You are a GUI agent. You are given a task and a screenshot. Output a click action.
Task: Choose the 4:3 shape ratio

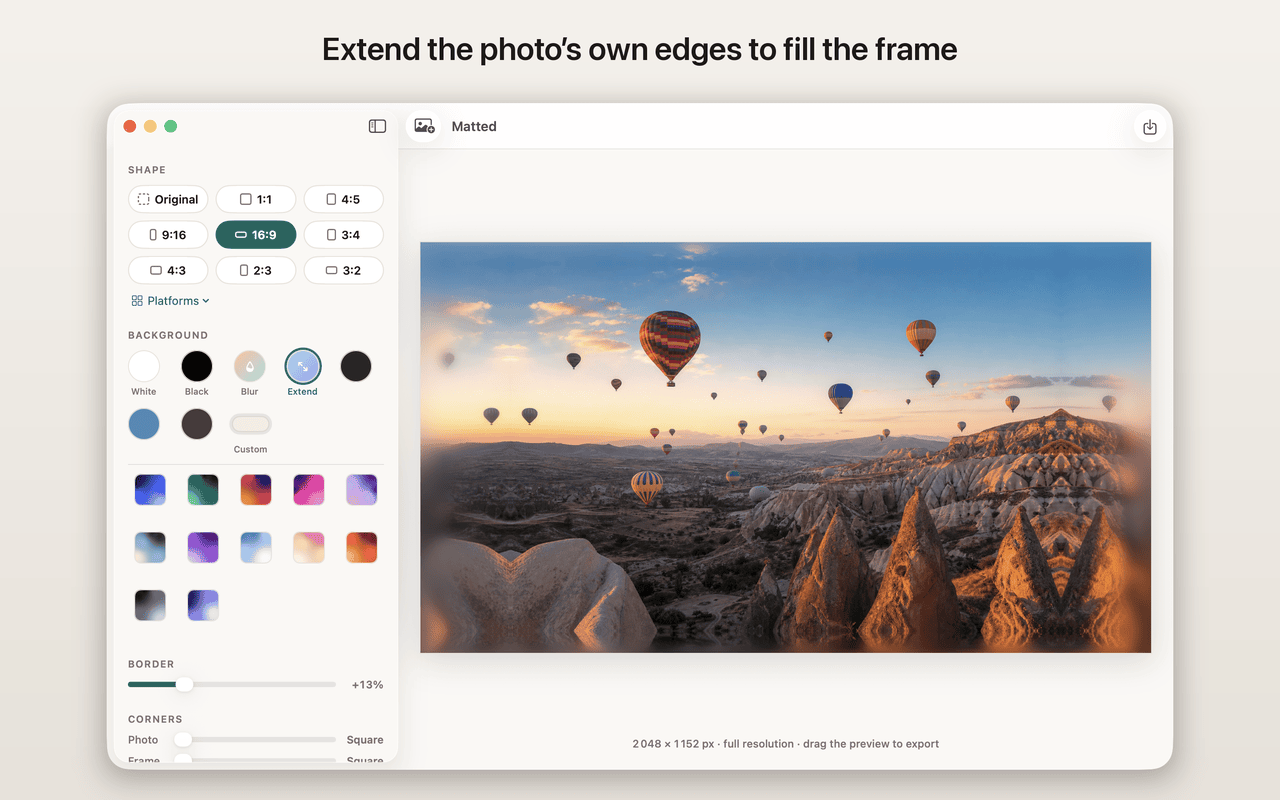[x=168, y=270]
